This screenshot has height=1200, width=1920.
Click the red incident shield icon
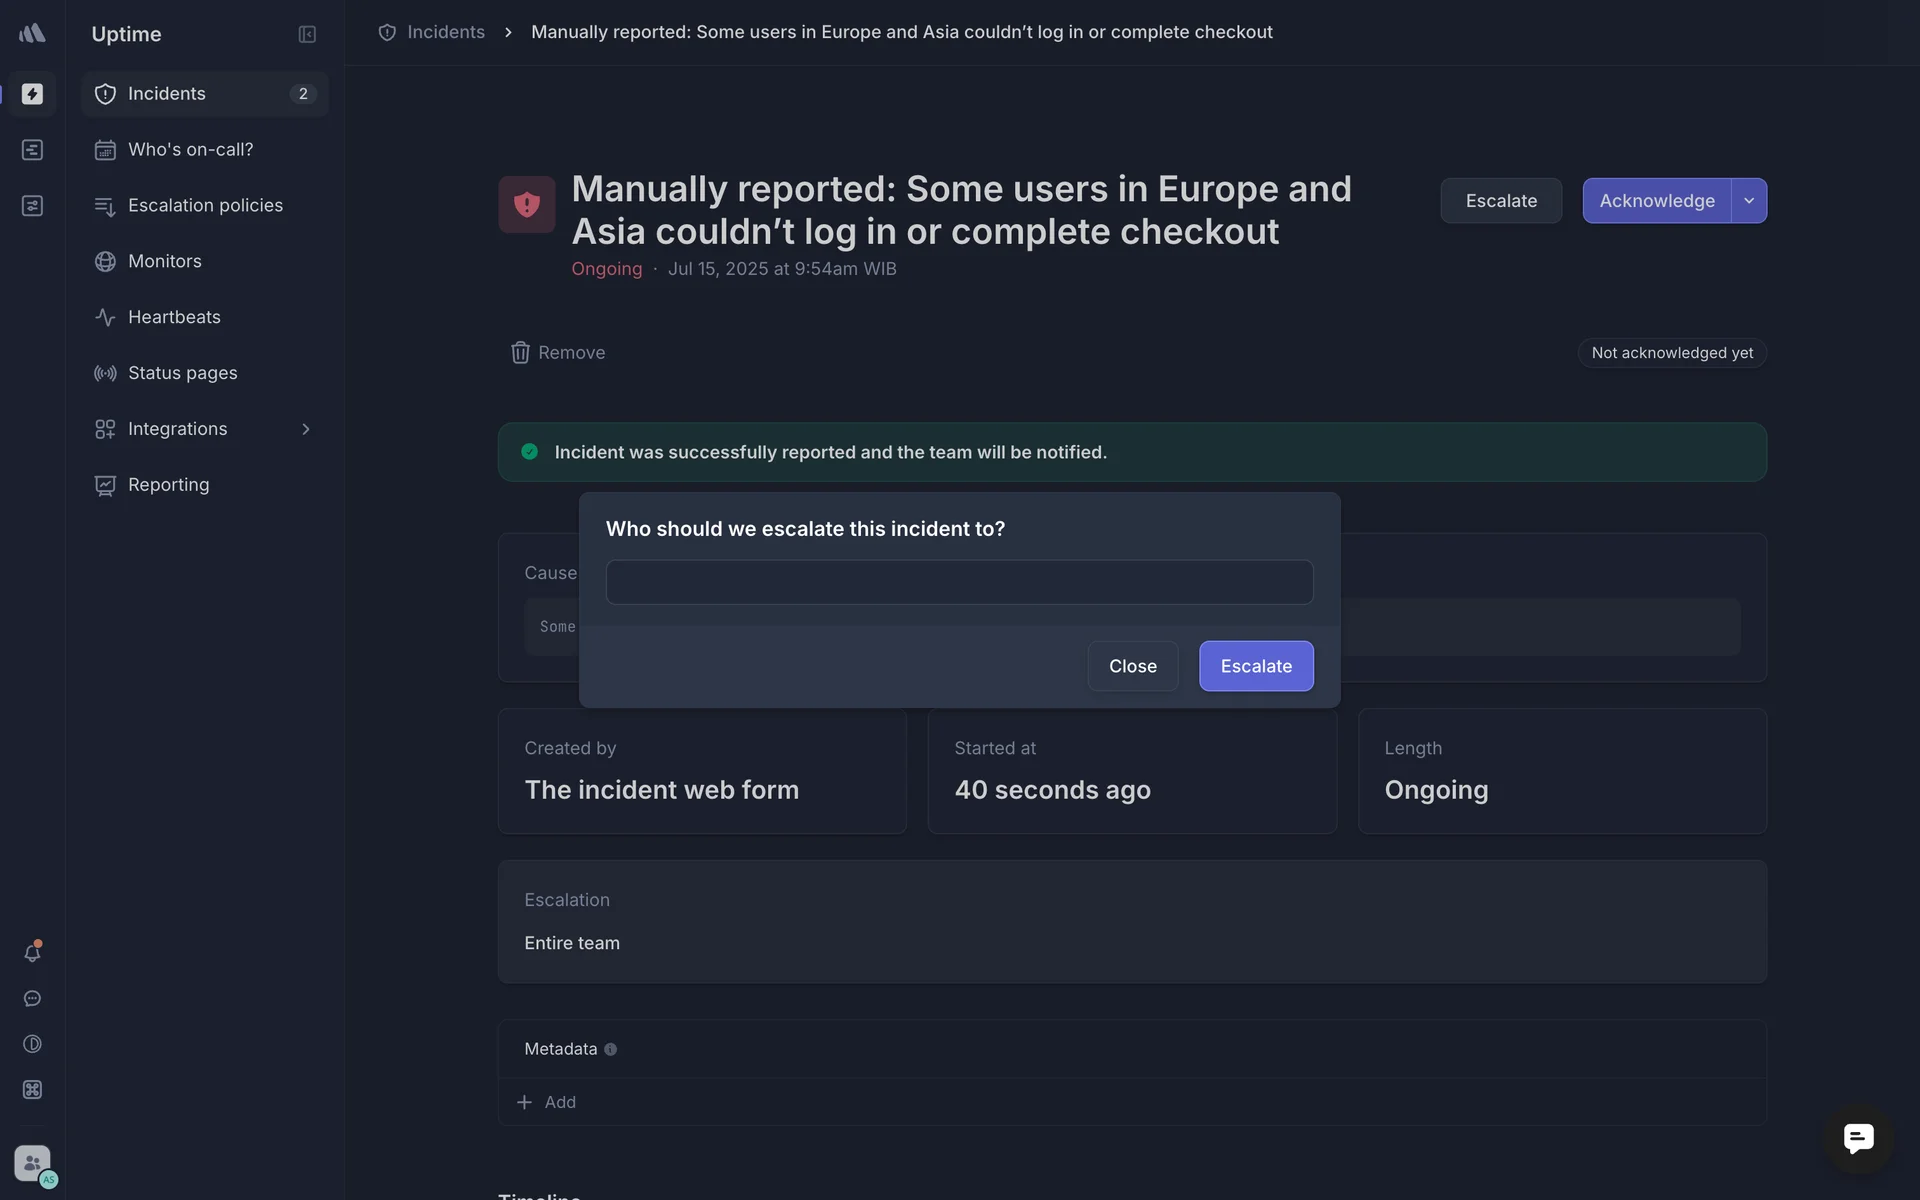coord(527,205)
